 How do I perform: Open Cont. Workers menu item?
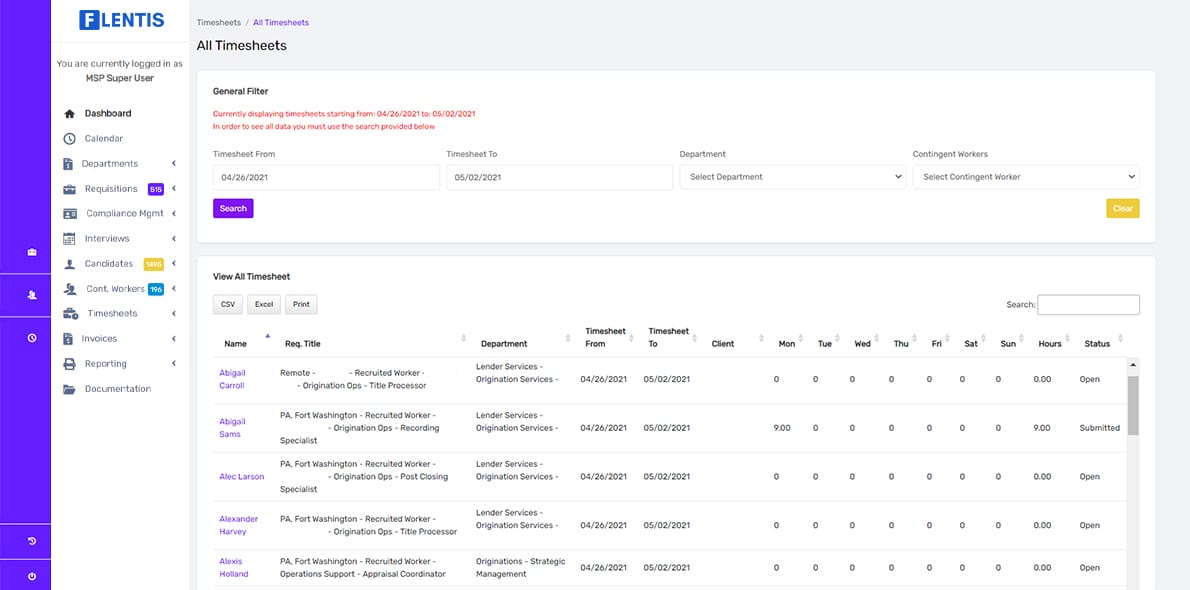pyautogui.click(x=115, y=289)
